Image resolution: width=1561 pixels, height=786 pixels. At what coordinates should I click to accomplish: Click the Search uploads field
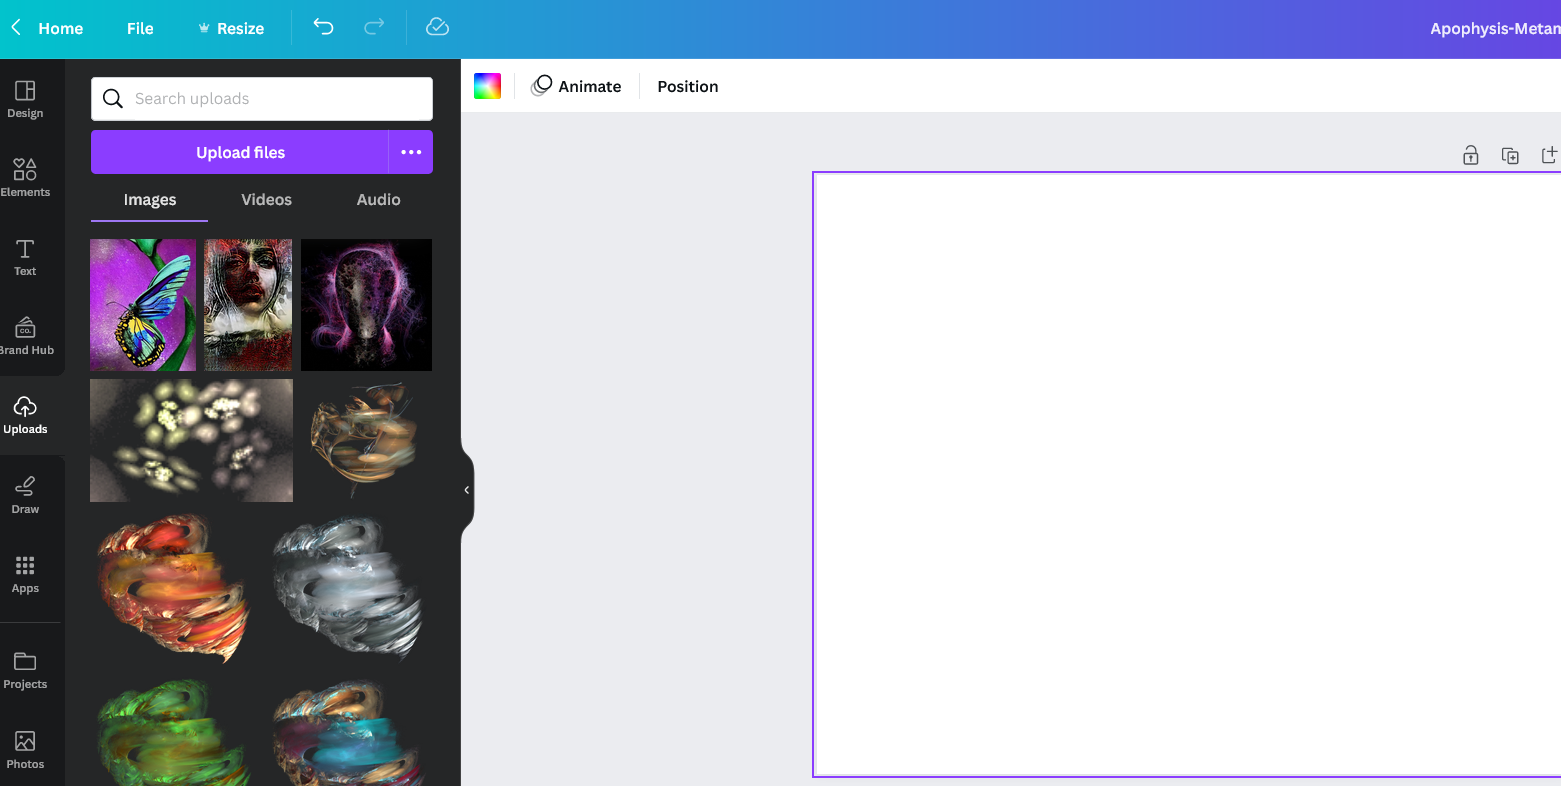(x=262, y=99)
